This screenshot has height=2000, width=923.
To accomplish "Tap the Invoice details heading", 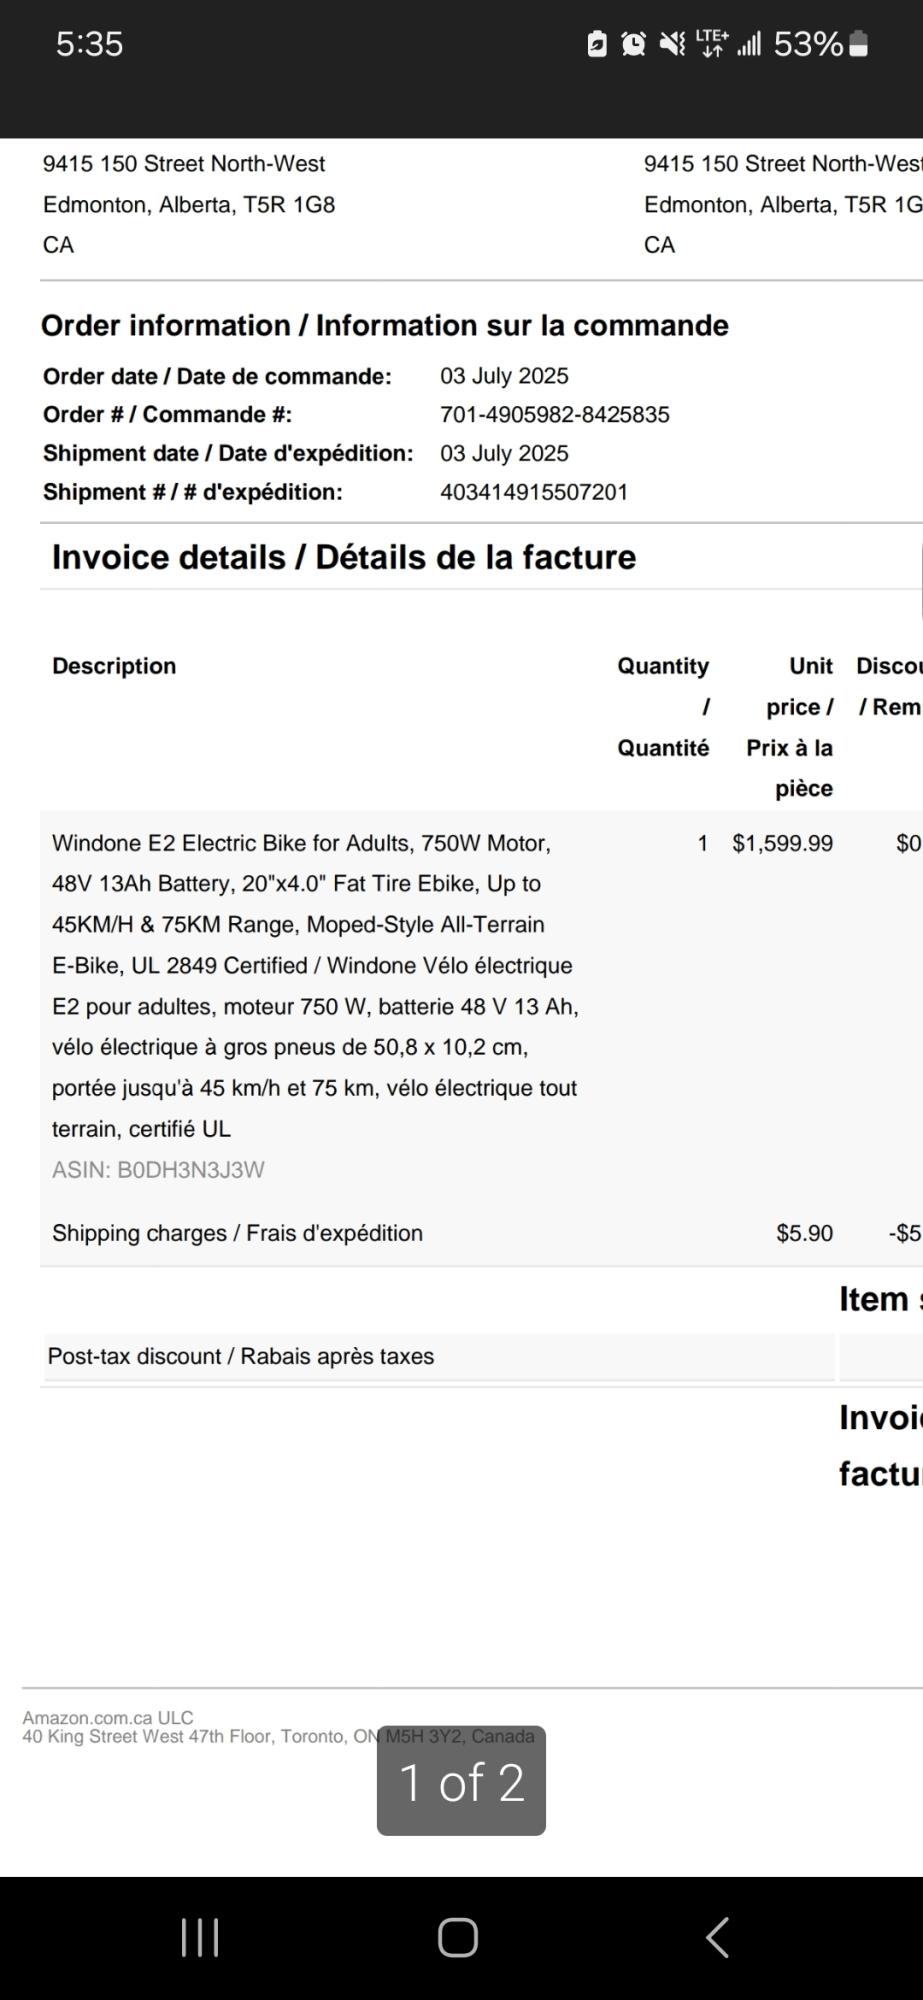I will pos(343,557).
